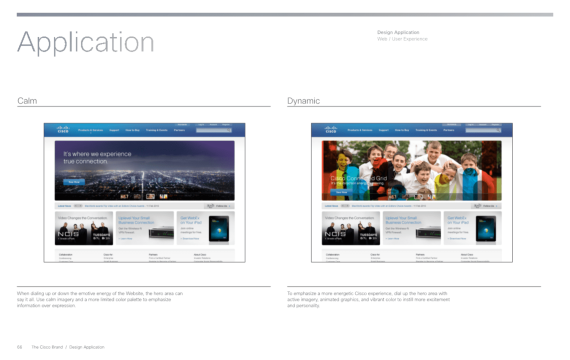Open Support menu in Dynamic mockup
The width and height of the screenshot is (570, 360).
click(x=384, y=130)
